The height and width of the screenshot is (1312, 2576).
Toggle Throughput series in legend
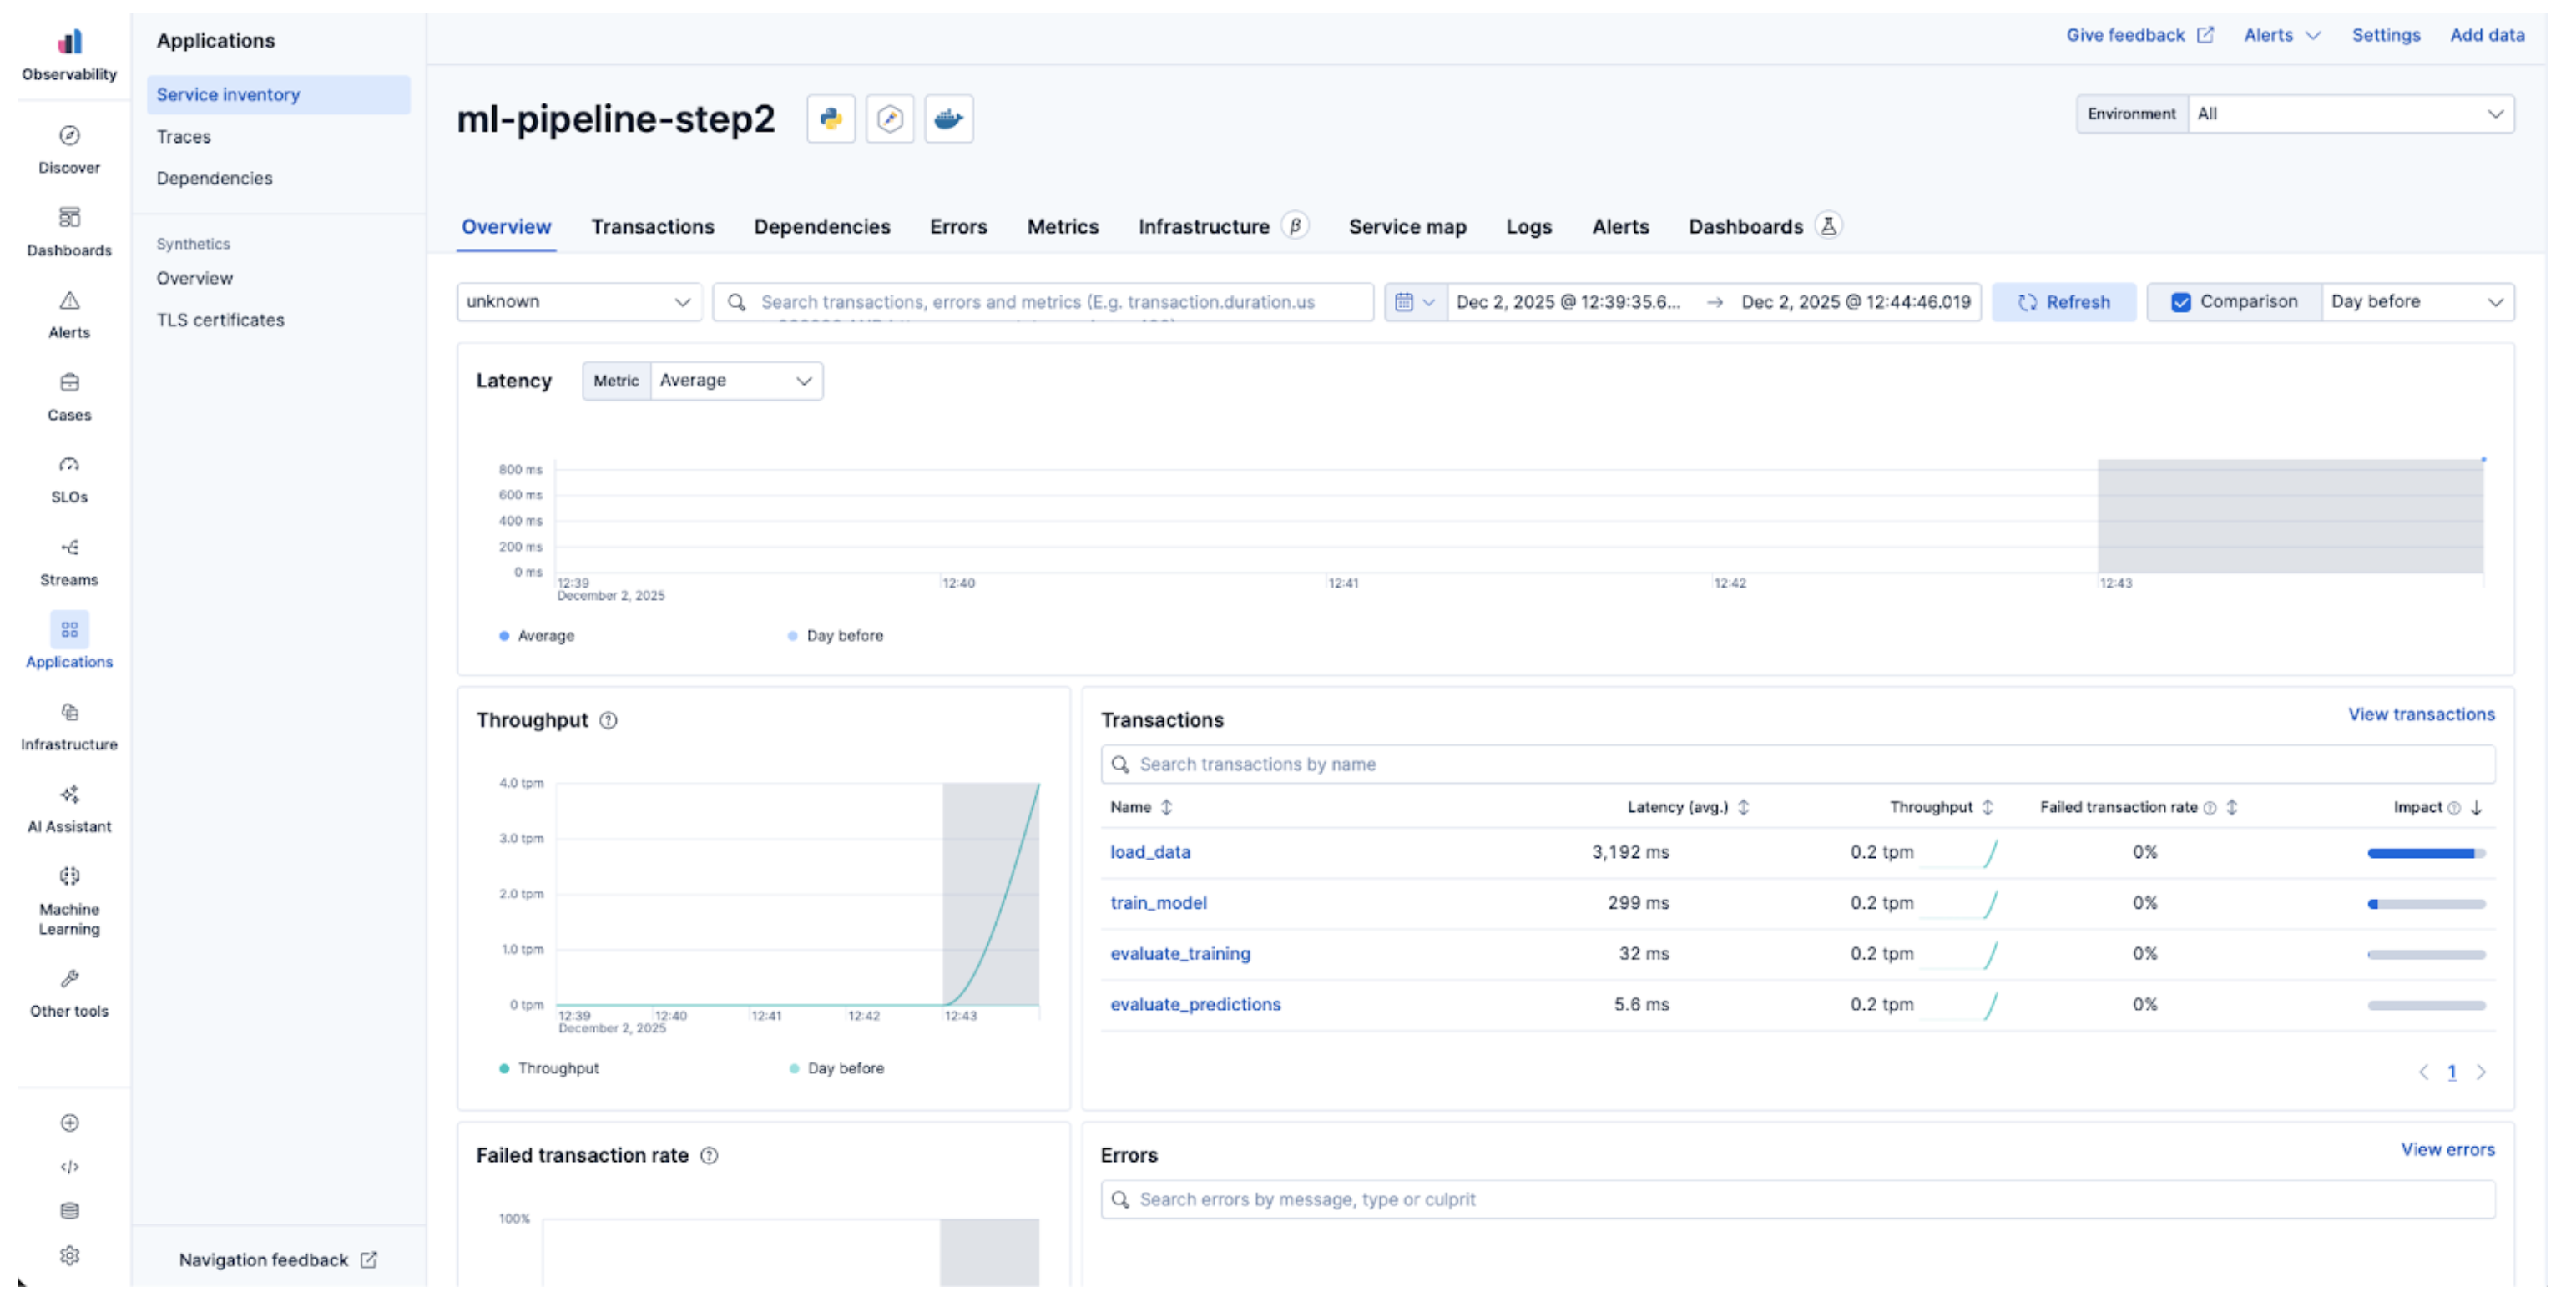[x=548, y=1068]
